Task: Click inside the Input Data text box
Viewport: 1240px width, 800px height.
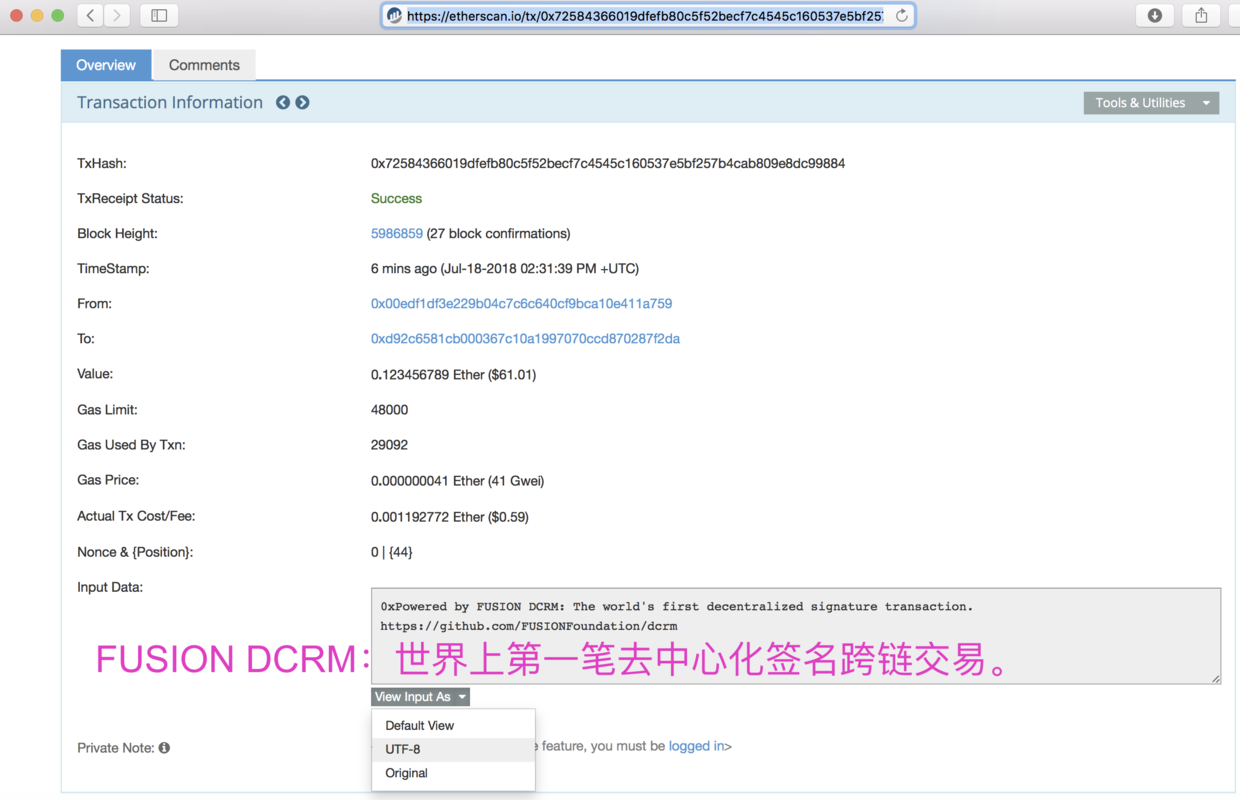Action: [796, 636]
